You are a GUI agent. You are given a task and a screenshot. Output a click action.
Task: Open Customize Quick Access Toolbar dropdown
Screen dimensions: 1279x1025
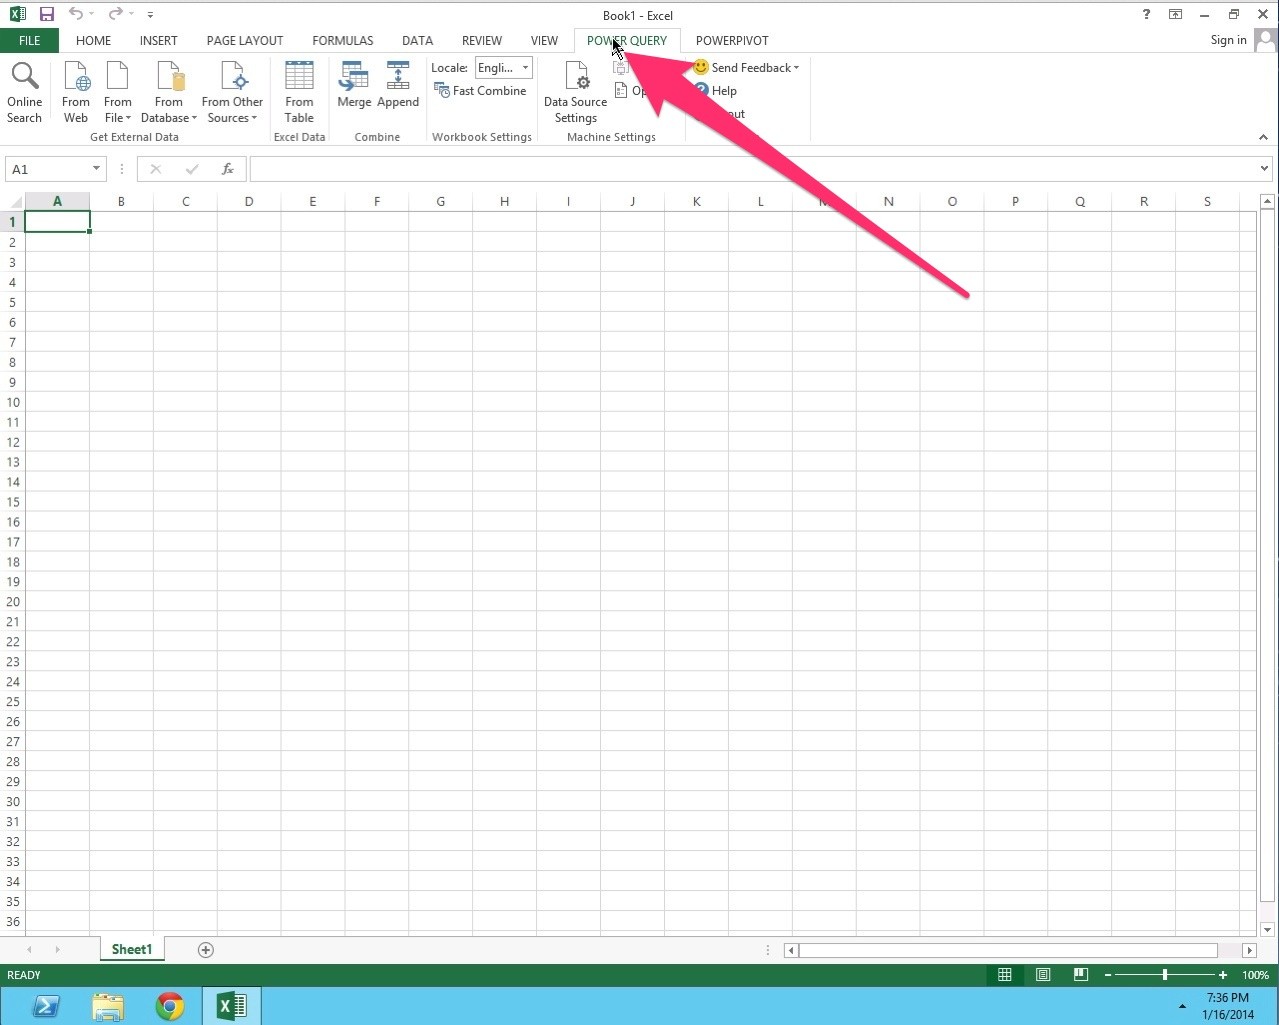point(150,15)
